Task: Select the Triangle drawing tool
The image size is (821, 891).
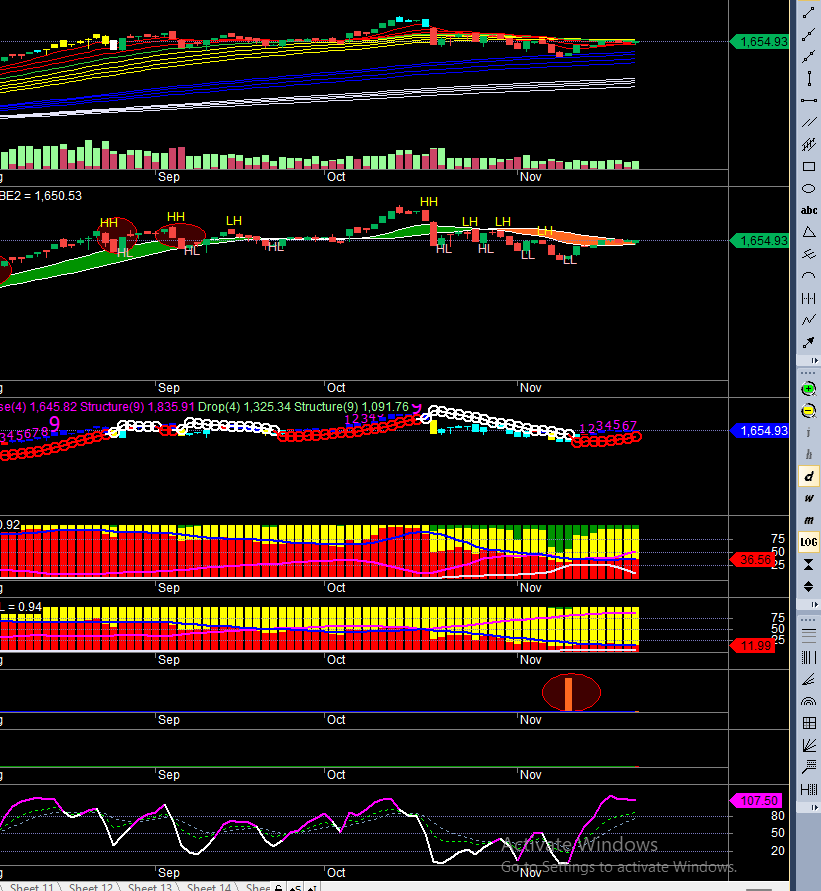Action: click(809, 232)
